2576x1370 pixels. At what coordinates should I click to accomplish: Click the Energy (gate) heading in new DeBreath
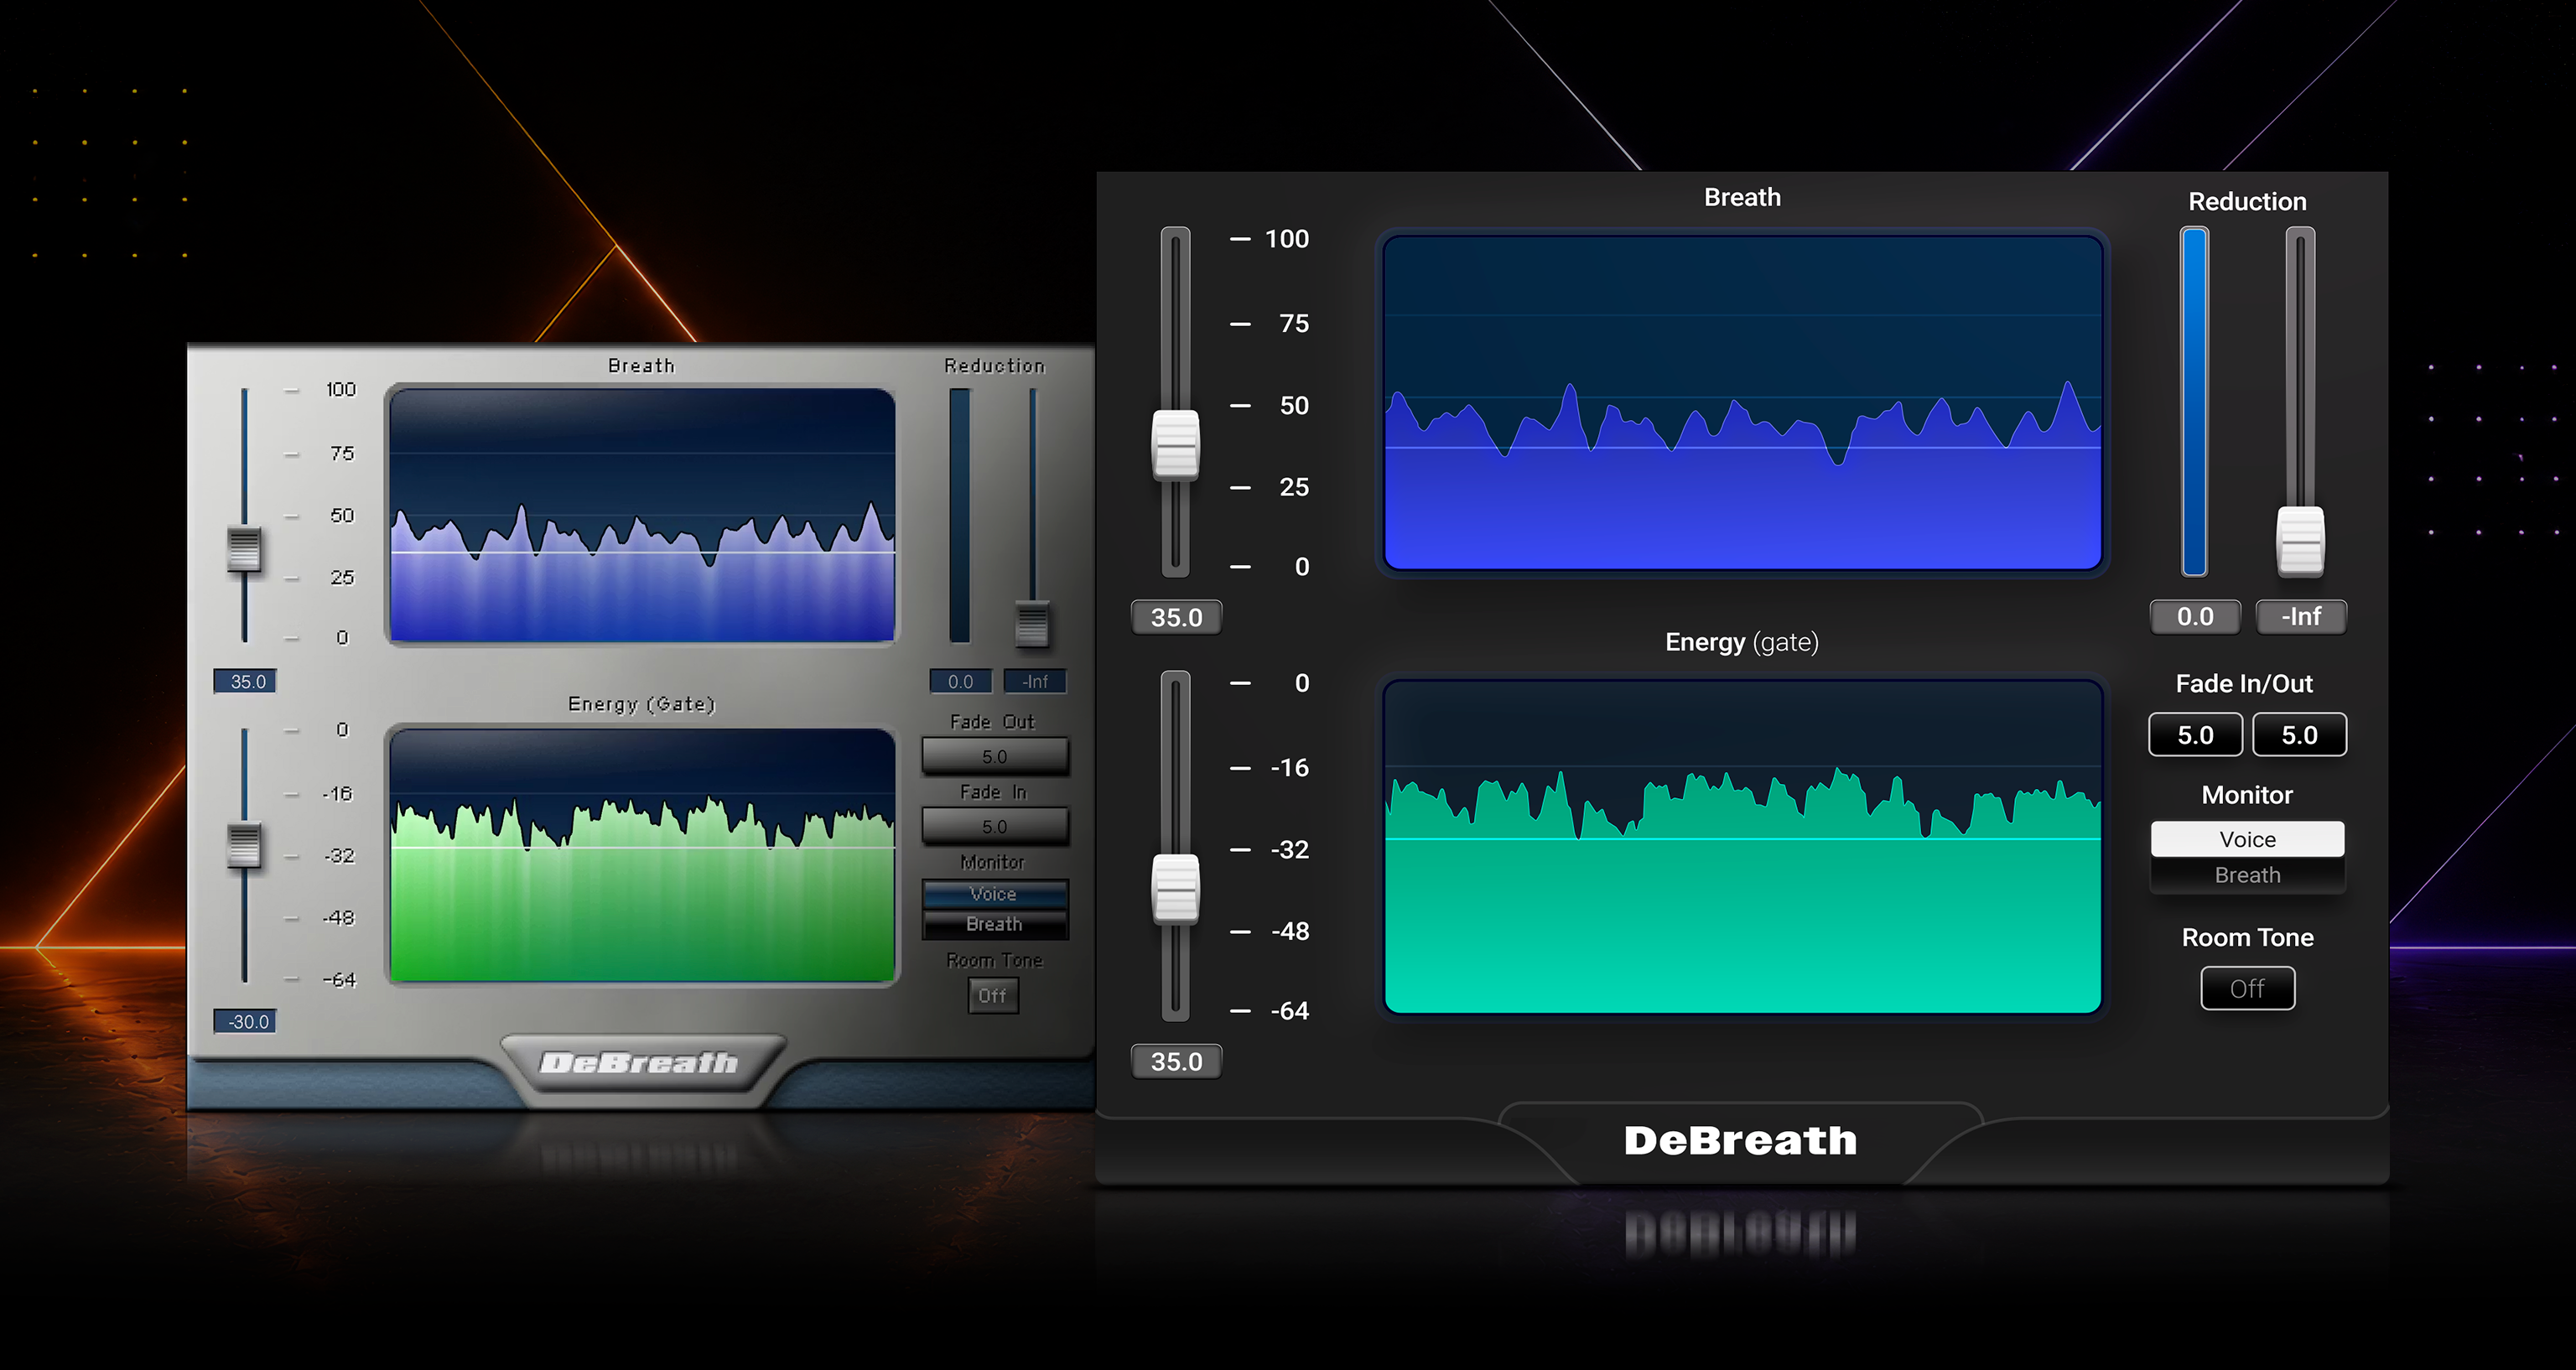(x=1741, y=642)
